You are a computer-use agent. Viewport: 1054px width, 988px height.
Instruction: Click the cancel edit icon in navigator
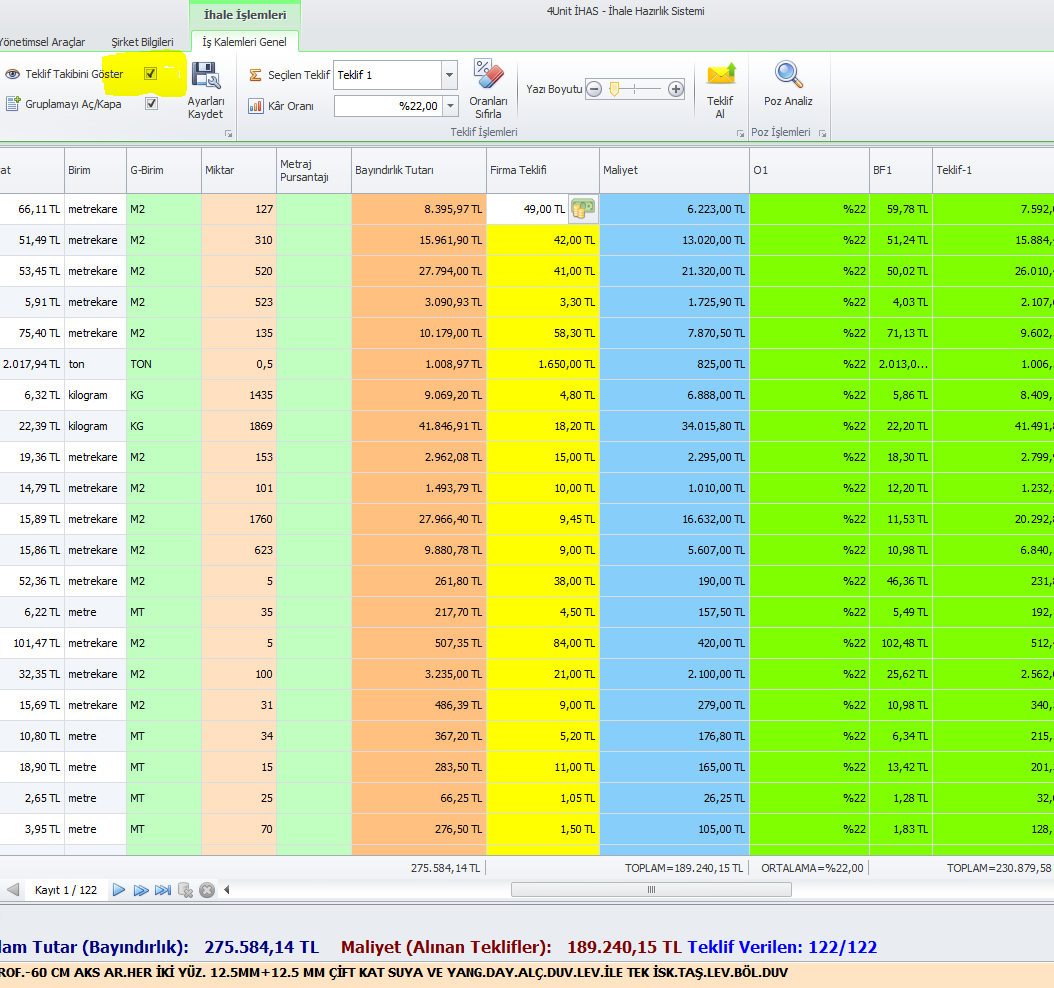[x=207, y=889]
